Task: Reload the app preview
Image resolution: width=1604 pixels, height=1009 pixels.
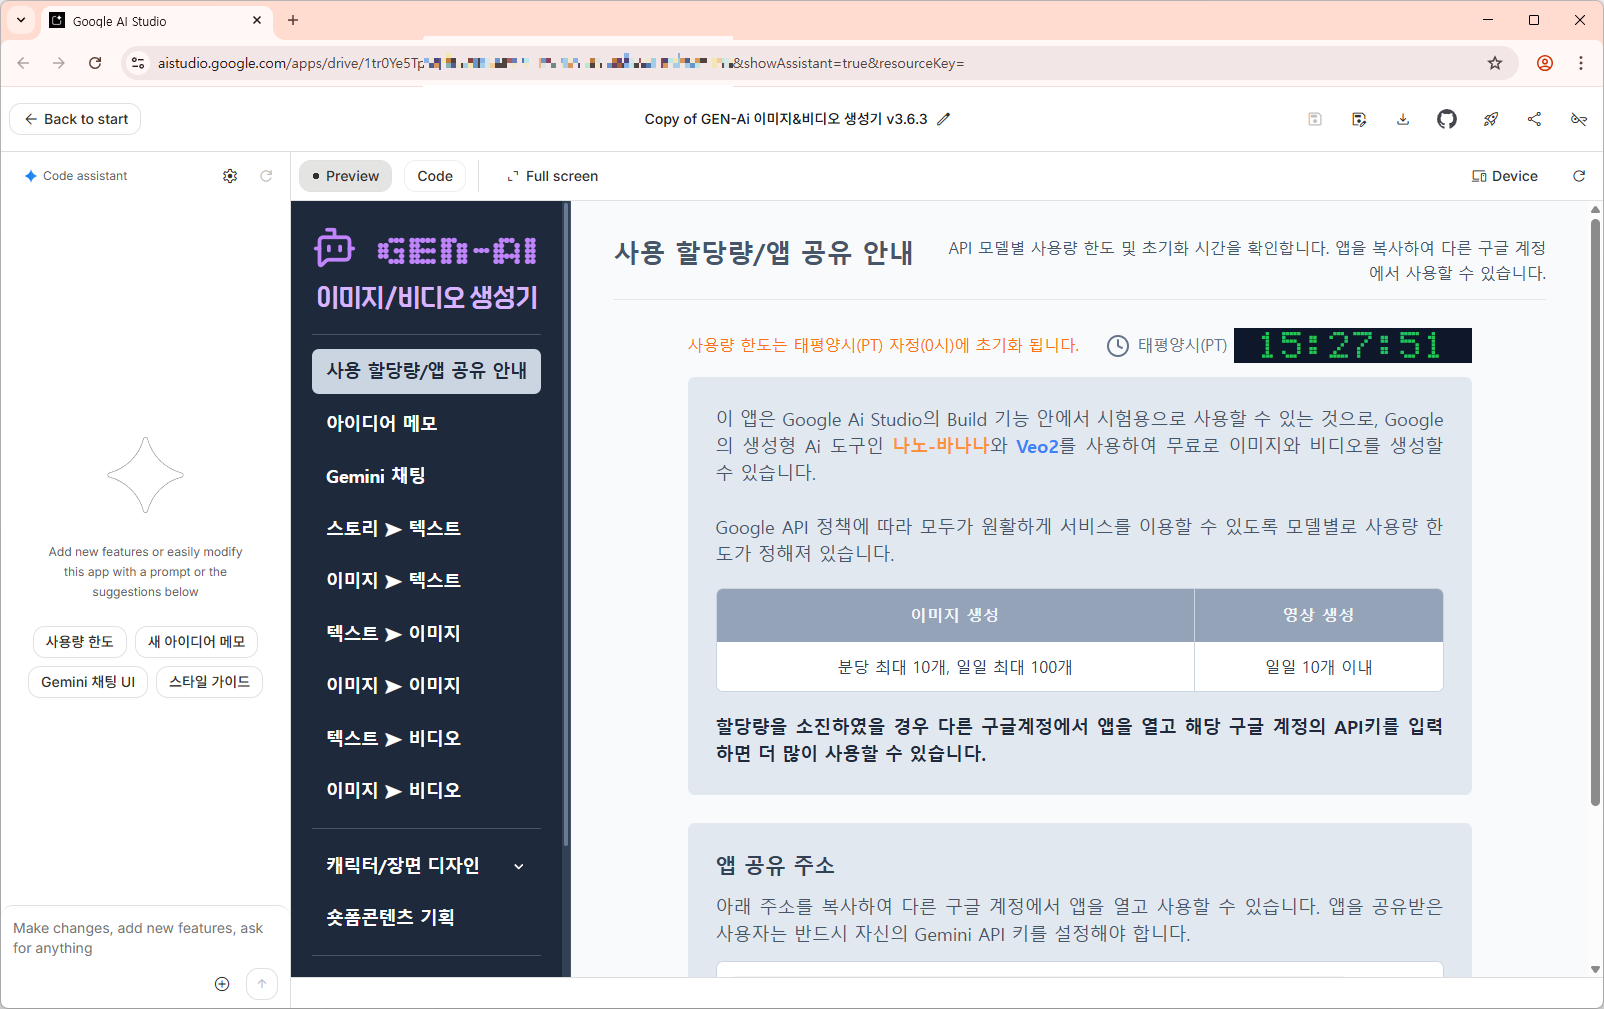Action: [1579, 176]
